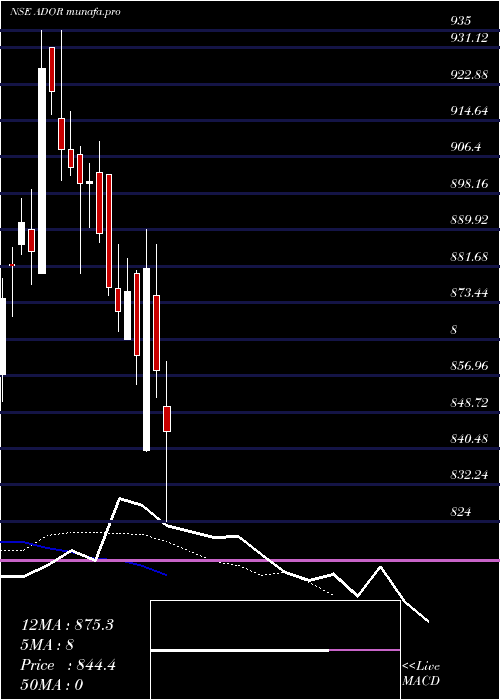
Task: Click the 873.44 price level label
Action: (x=469, y=293)
